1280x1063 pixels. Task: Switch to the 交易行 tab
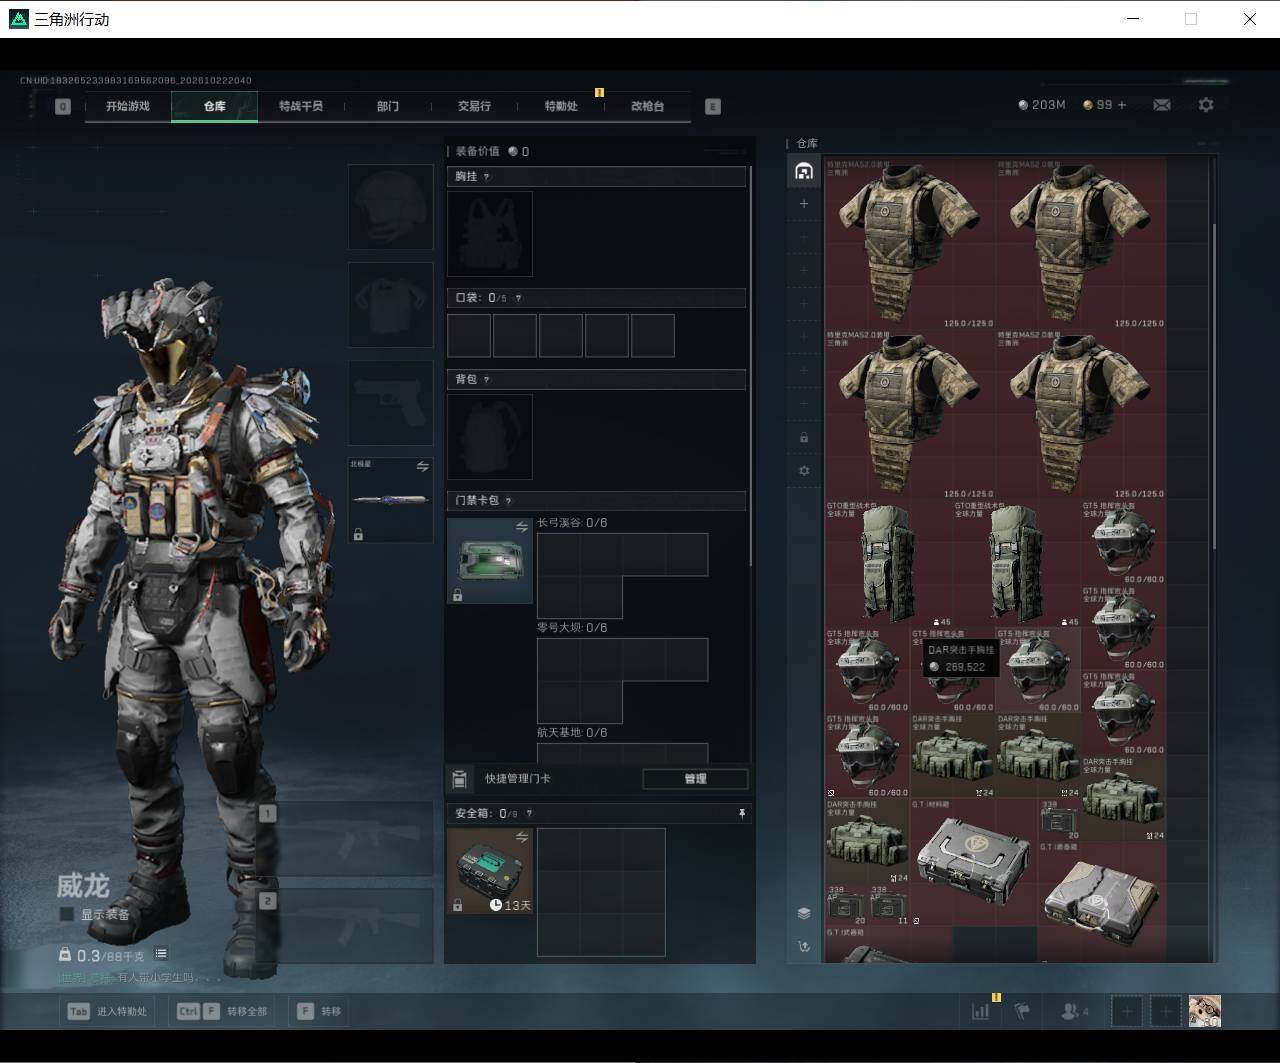tap(474, 106)
